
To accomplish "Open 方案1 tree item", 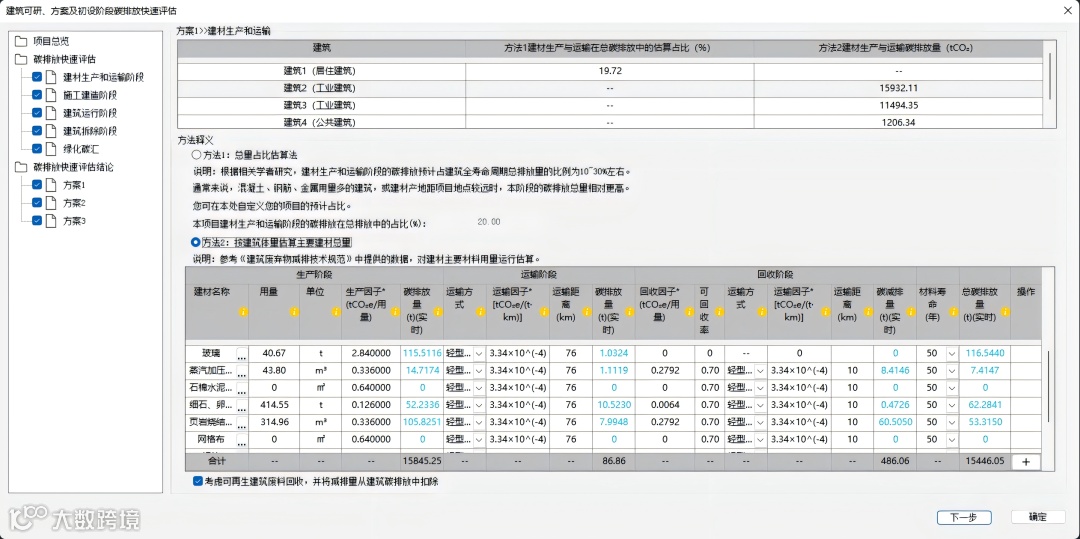I will click(x=74, y=185).
